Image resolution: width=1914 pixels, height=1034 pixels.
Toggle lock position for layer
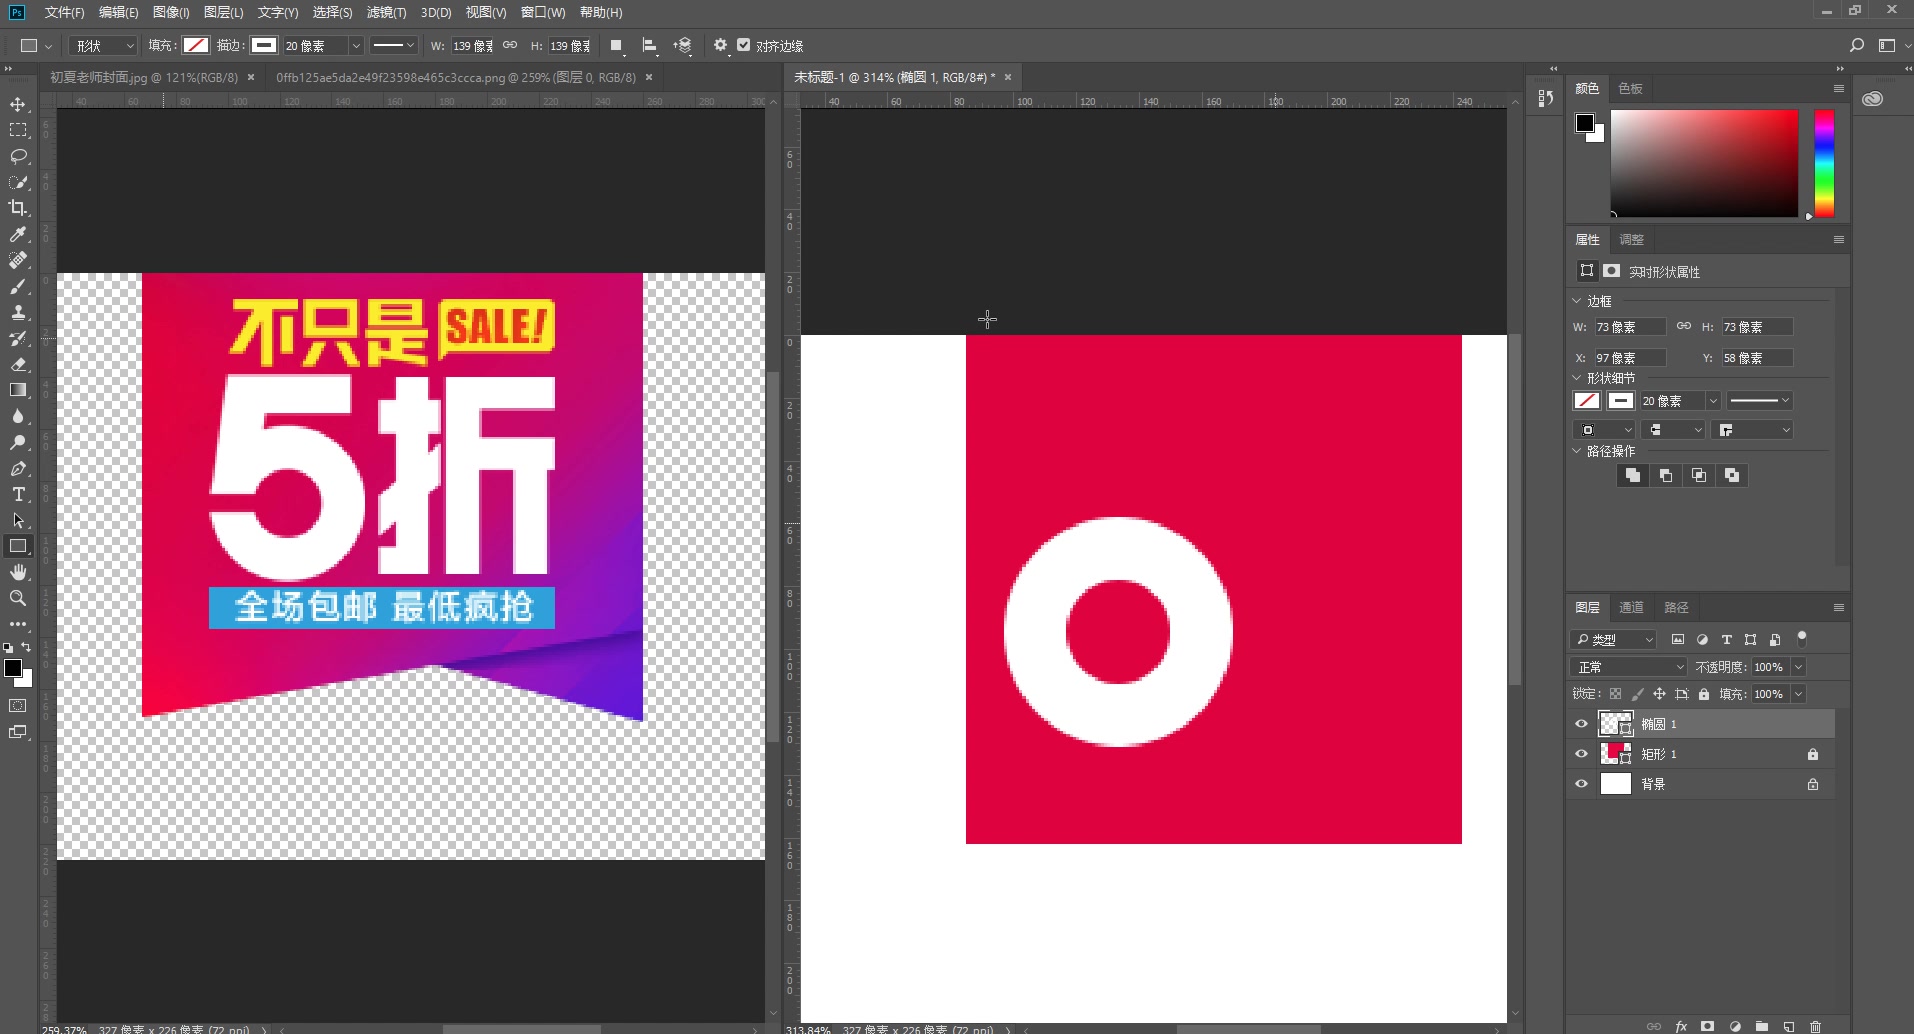point(1659,694)
